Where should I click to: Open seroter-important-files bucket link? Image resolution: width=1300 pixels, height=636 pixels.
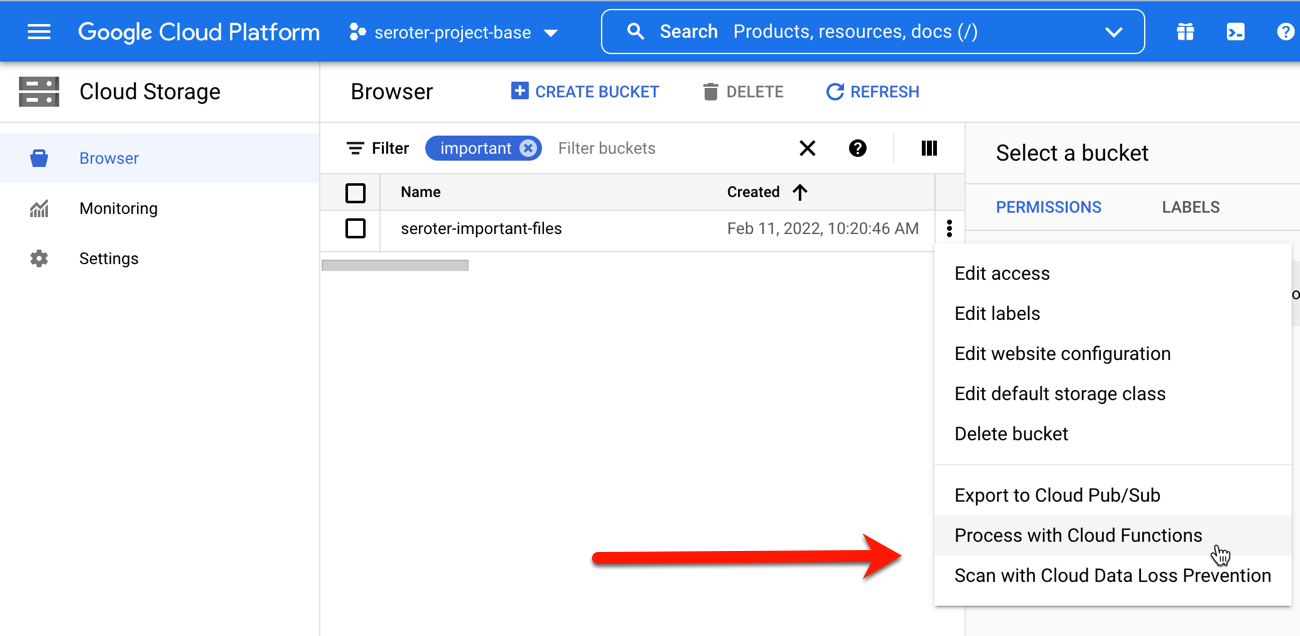click(x=481, y=229)
